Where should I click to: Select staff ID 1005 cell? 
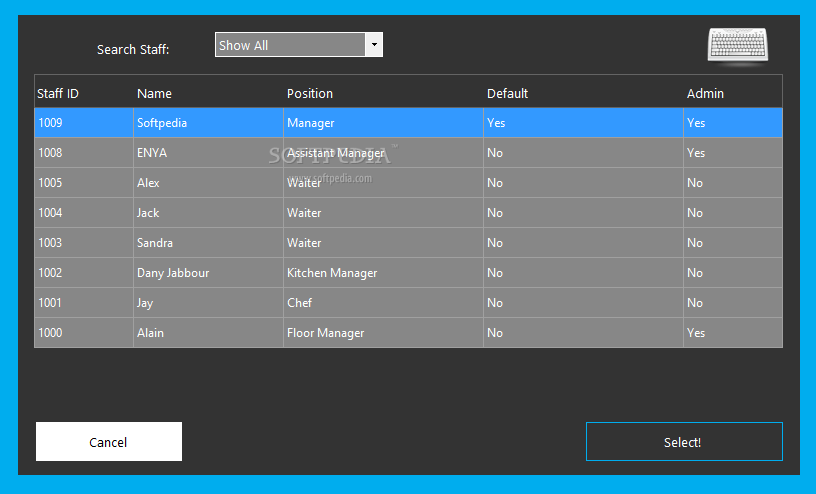[x=84, y=183]
